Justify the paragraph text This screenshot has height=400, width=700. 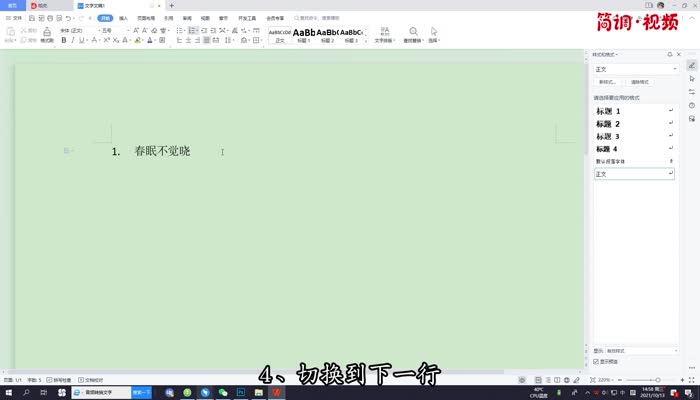coord(206,40)
